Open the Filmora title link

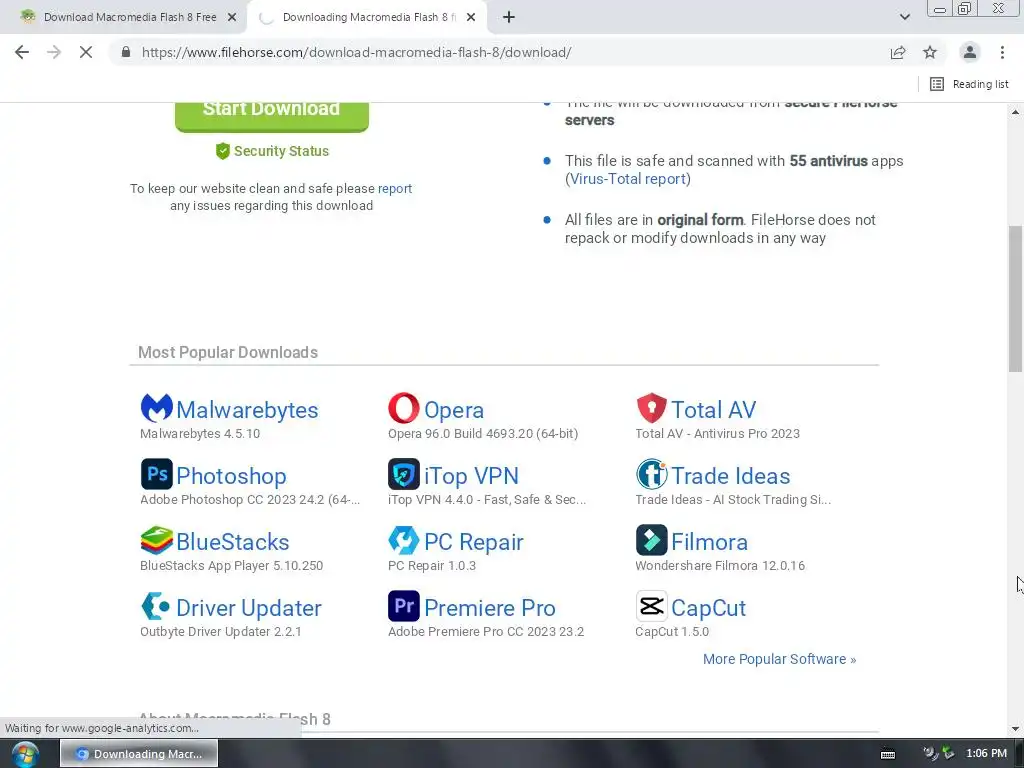click(709, 542)
